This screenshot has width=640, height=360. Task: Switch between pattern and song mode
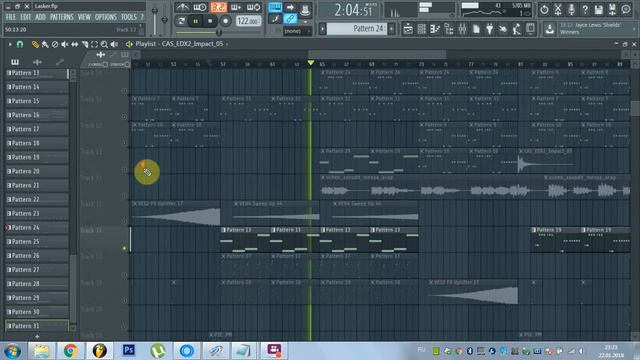(181, 21)
